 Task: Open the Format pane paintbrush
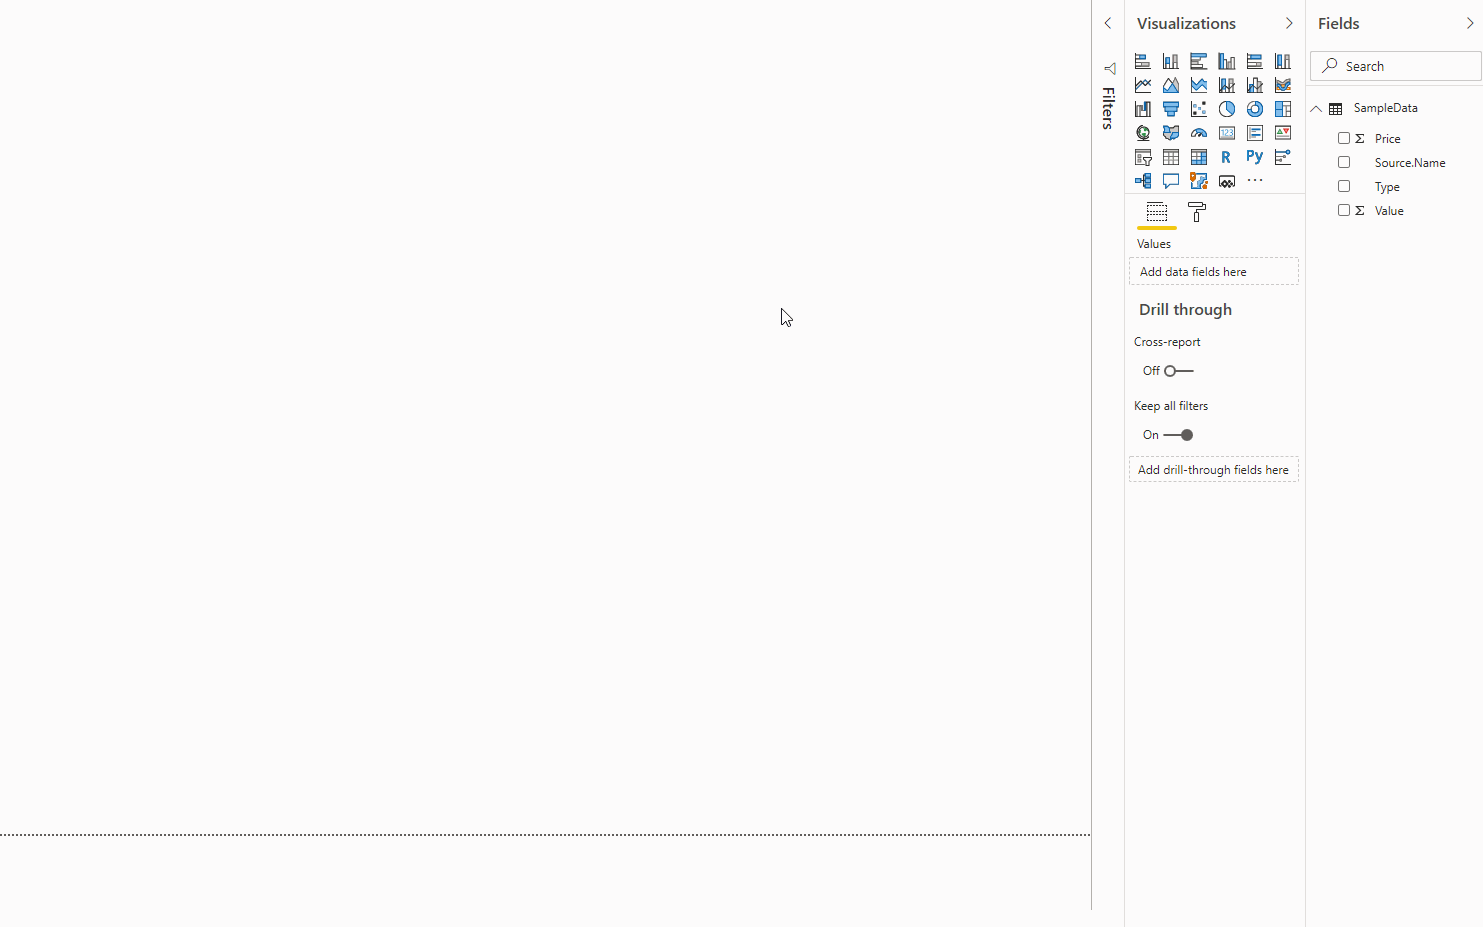point(1196,212)
